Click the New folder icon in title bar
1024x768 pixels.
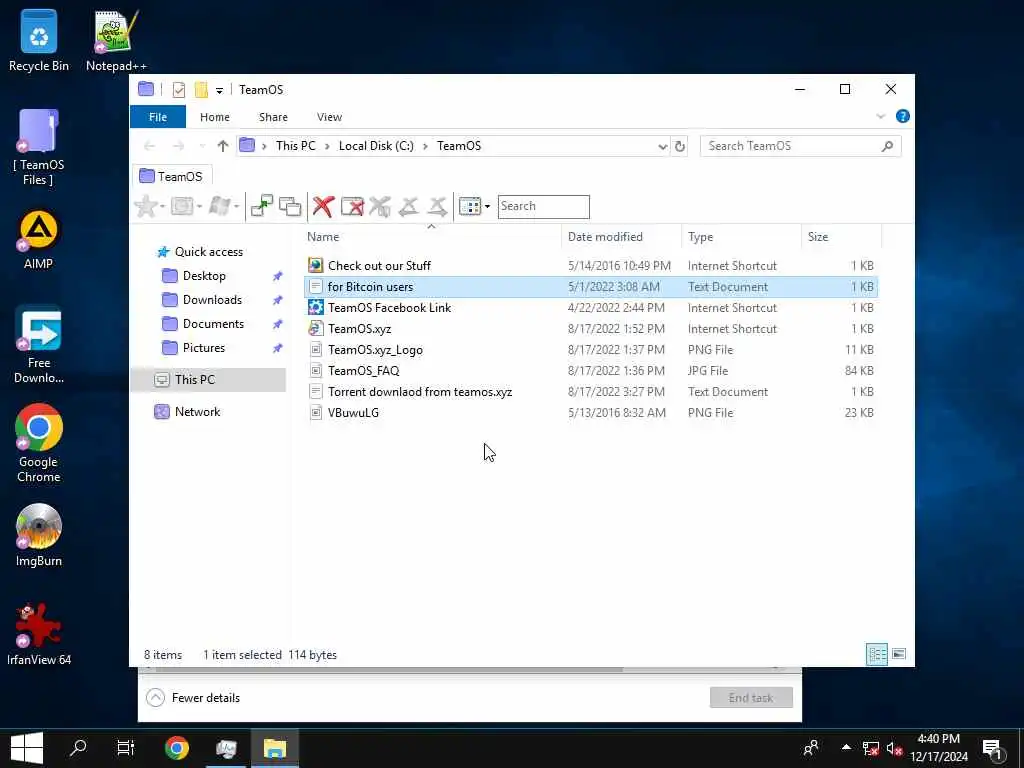point(201,89)
